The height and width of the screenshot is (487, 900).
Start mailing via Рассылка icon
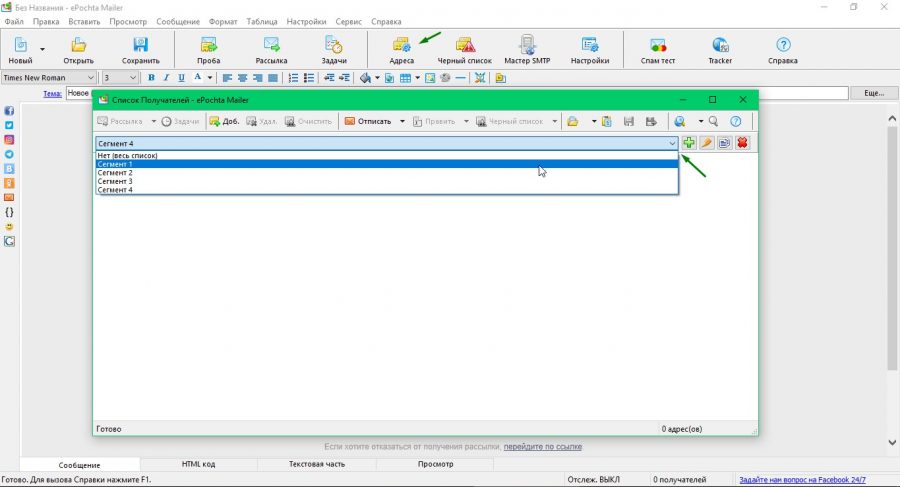coord(271,45)
